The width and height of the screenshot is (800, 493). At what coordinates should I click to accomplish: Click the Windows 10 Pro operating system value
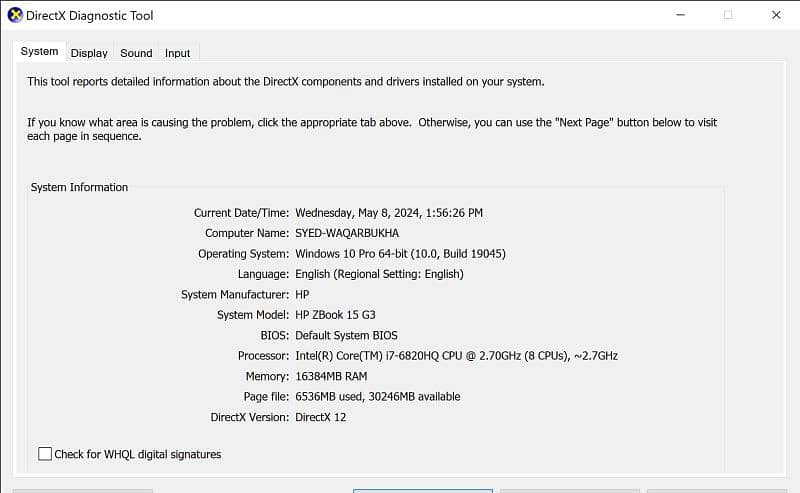[x=400, y=254]
